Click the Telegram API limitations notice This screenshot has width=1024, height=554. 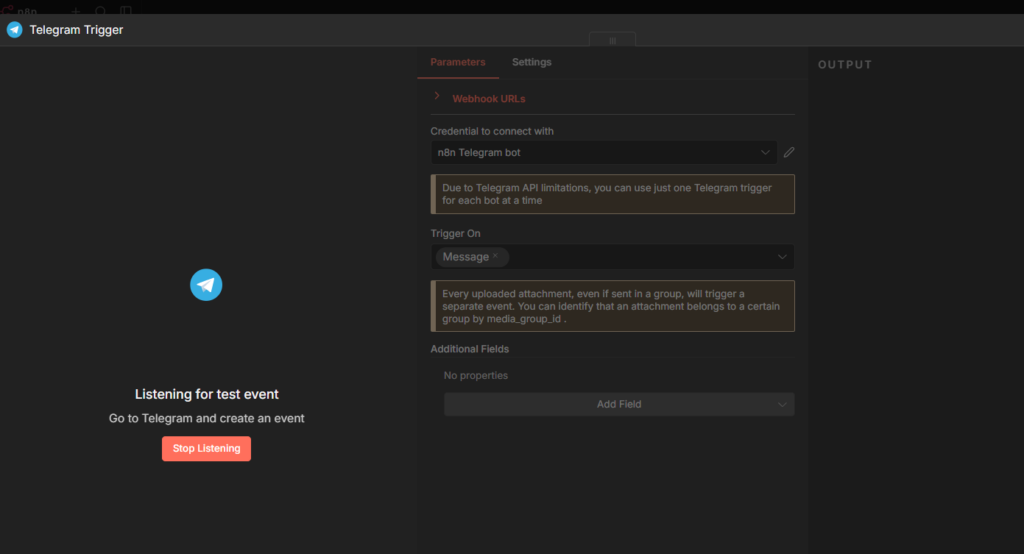(613, 194)
